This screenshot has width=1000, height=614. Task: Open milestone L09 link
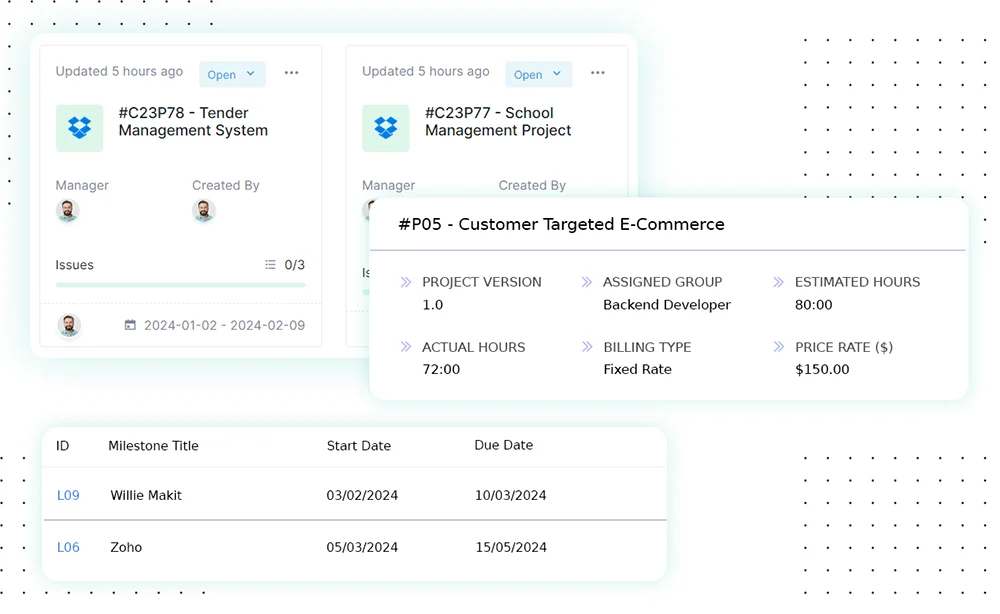pyautogui.click(x=67, y=495)
